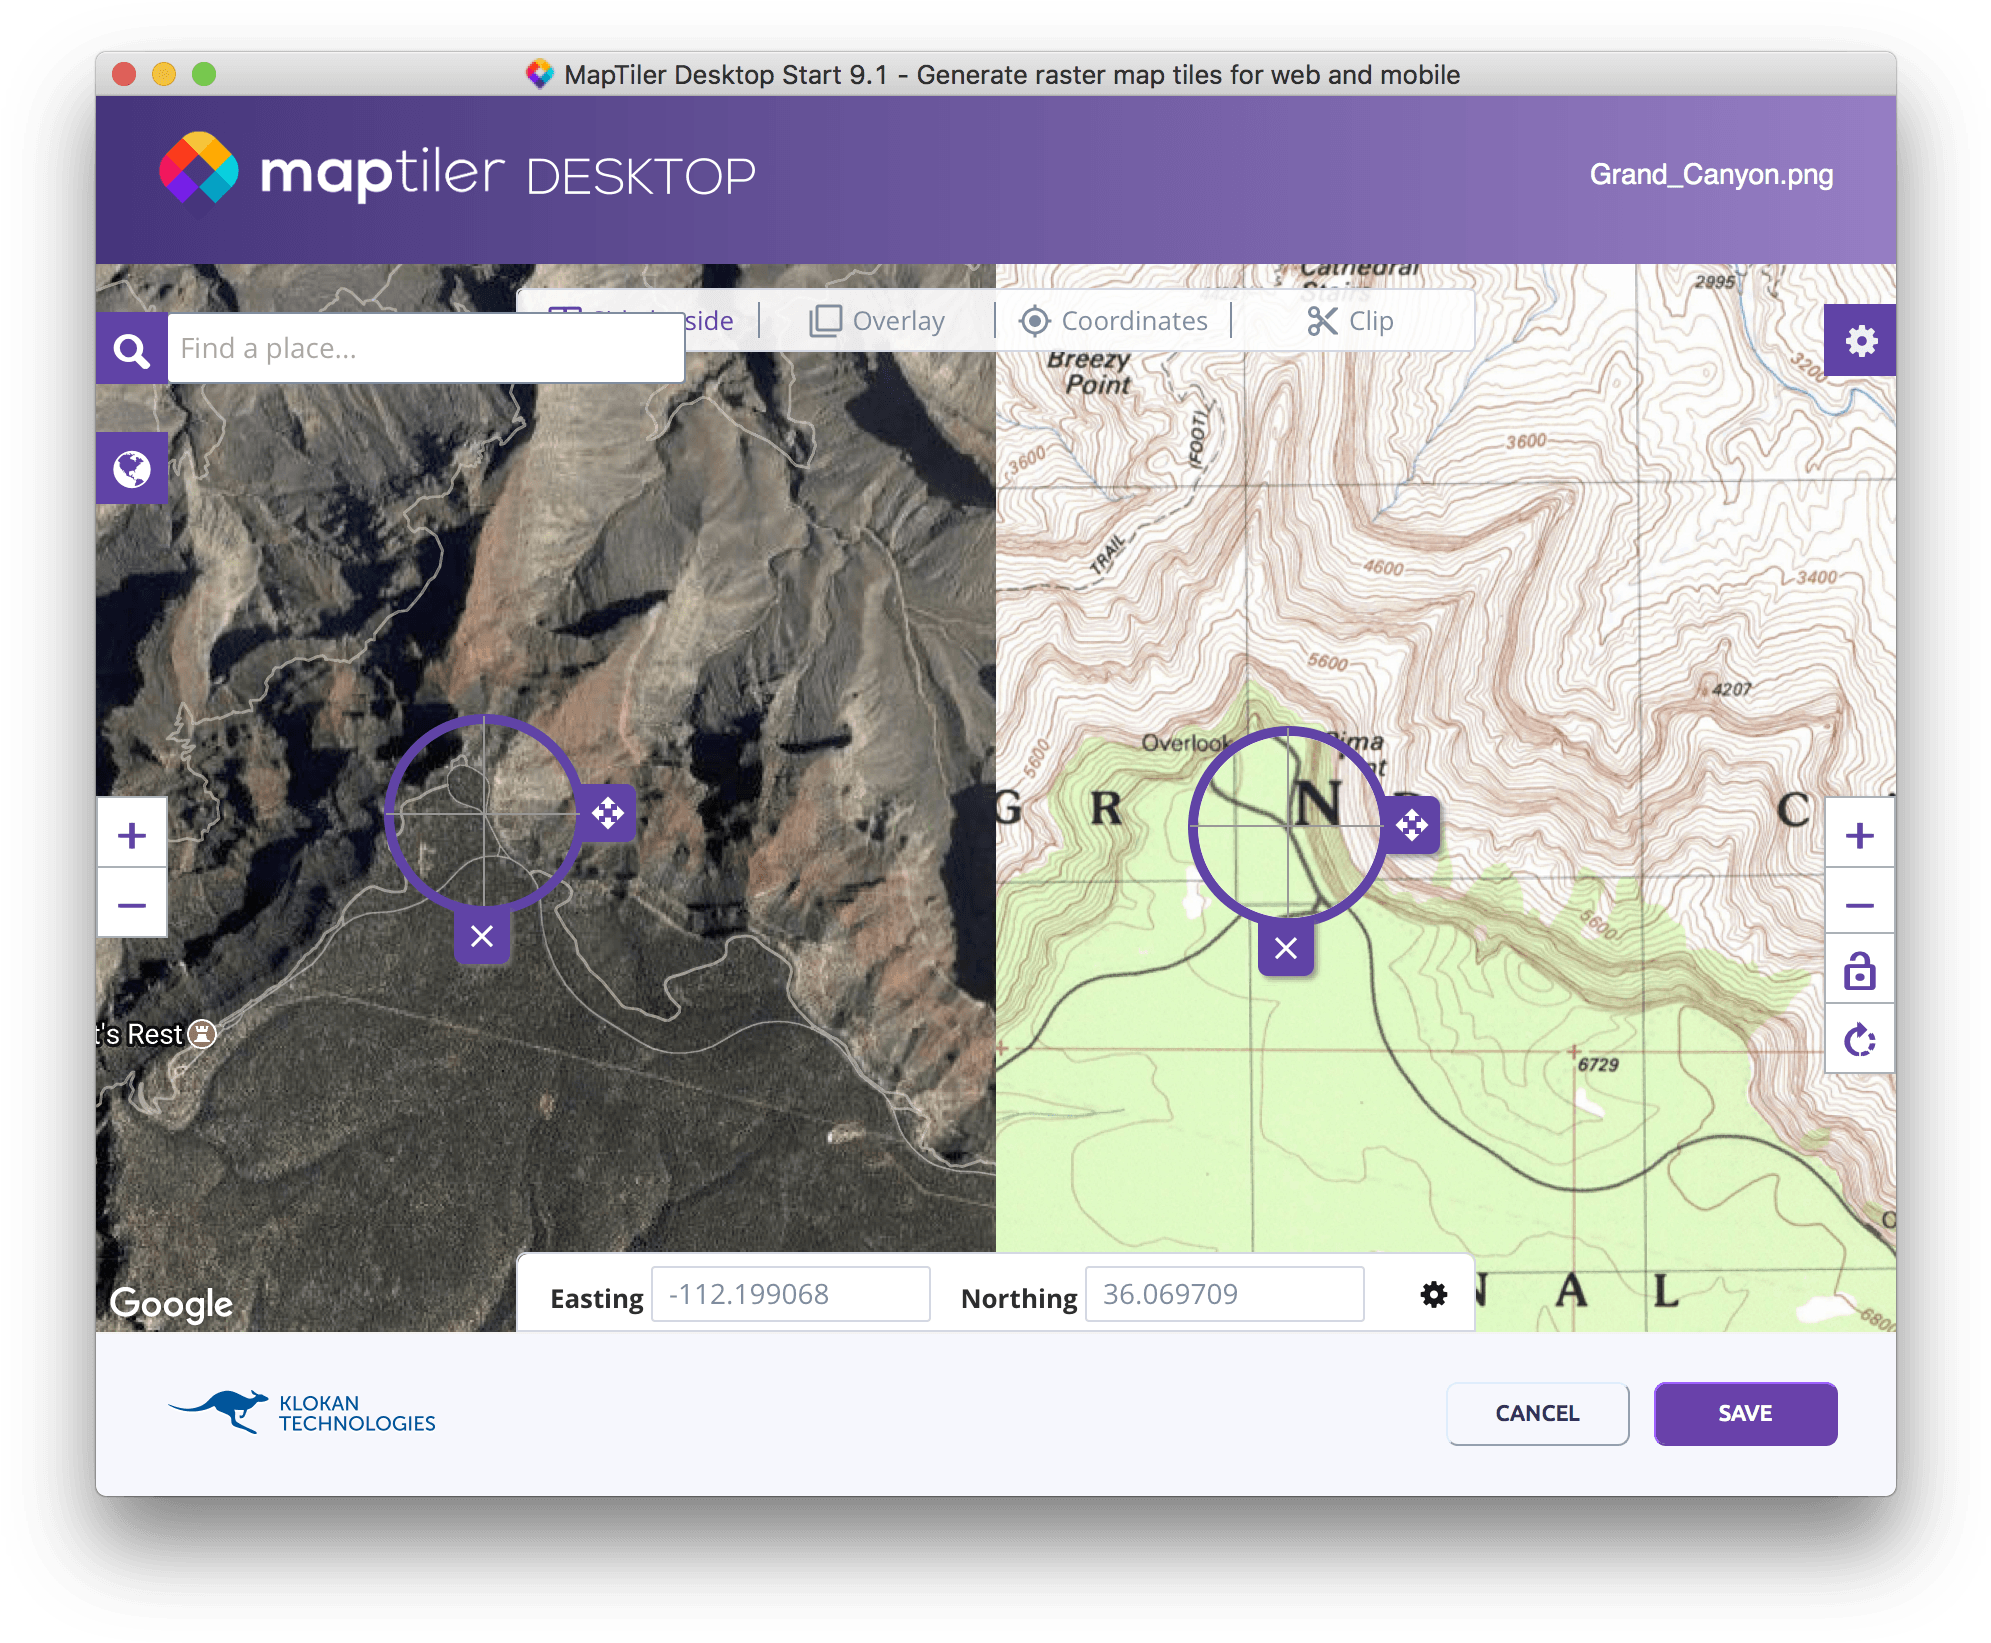Select the Clip tool with scissors icon
Screen dimensions: 1991x1643
click(1352, 320)
